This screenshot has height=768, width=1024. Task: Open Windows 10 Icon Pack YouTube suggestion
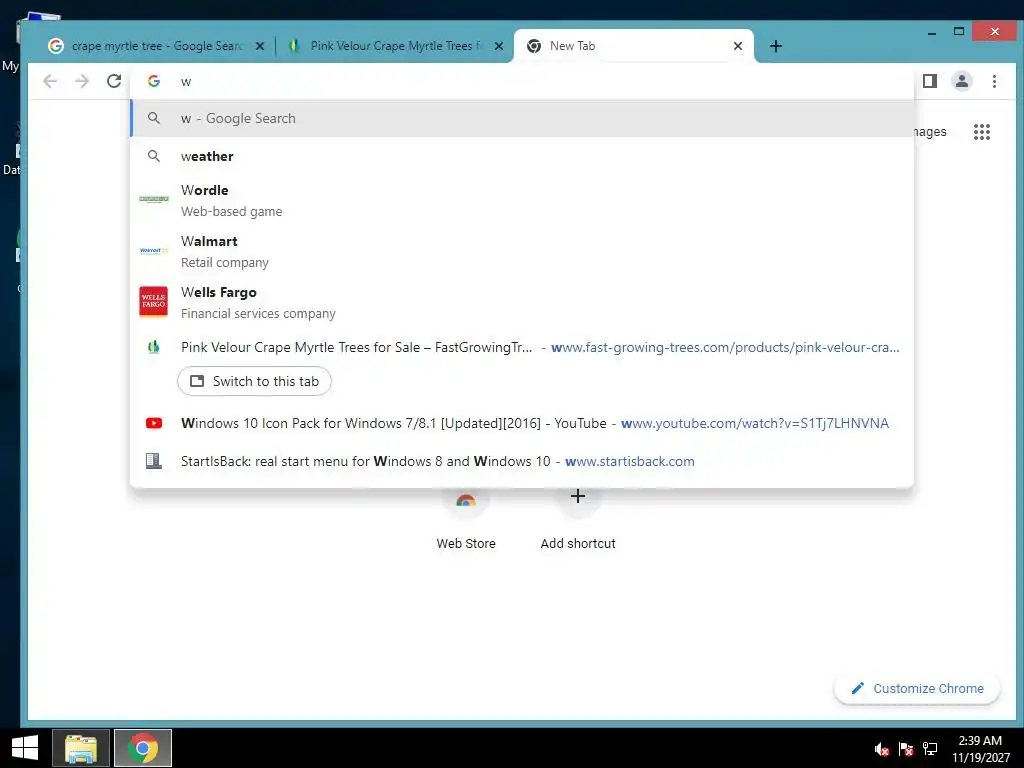click(522, 423)
